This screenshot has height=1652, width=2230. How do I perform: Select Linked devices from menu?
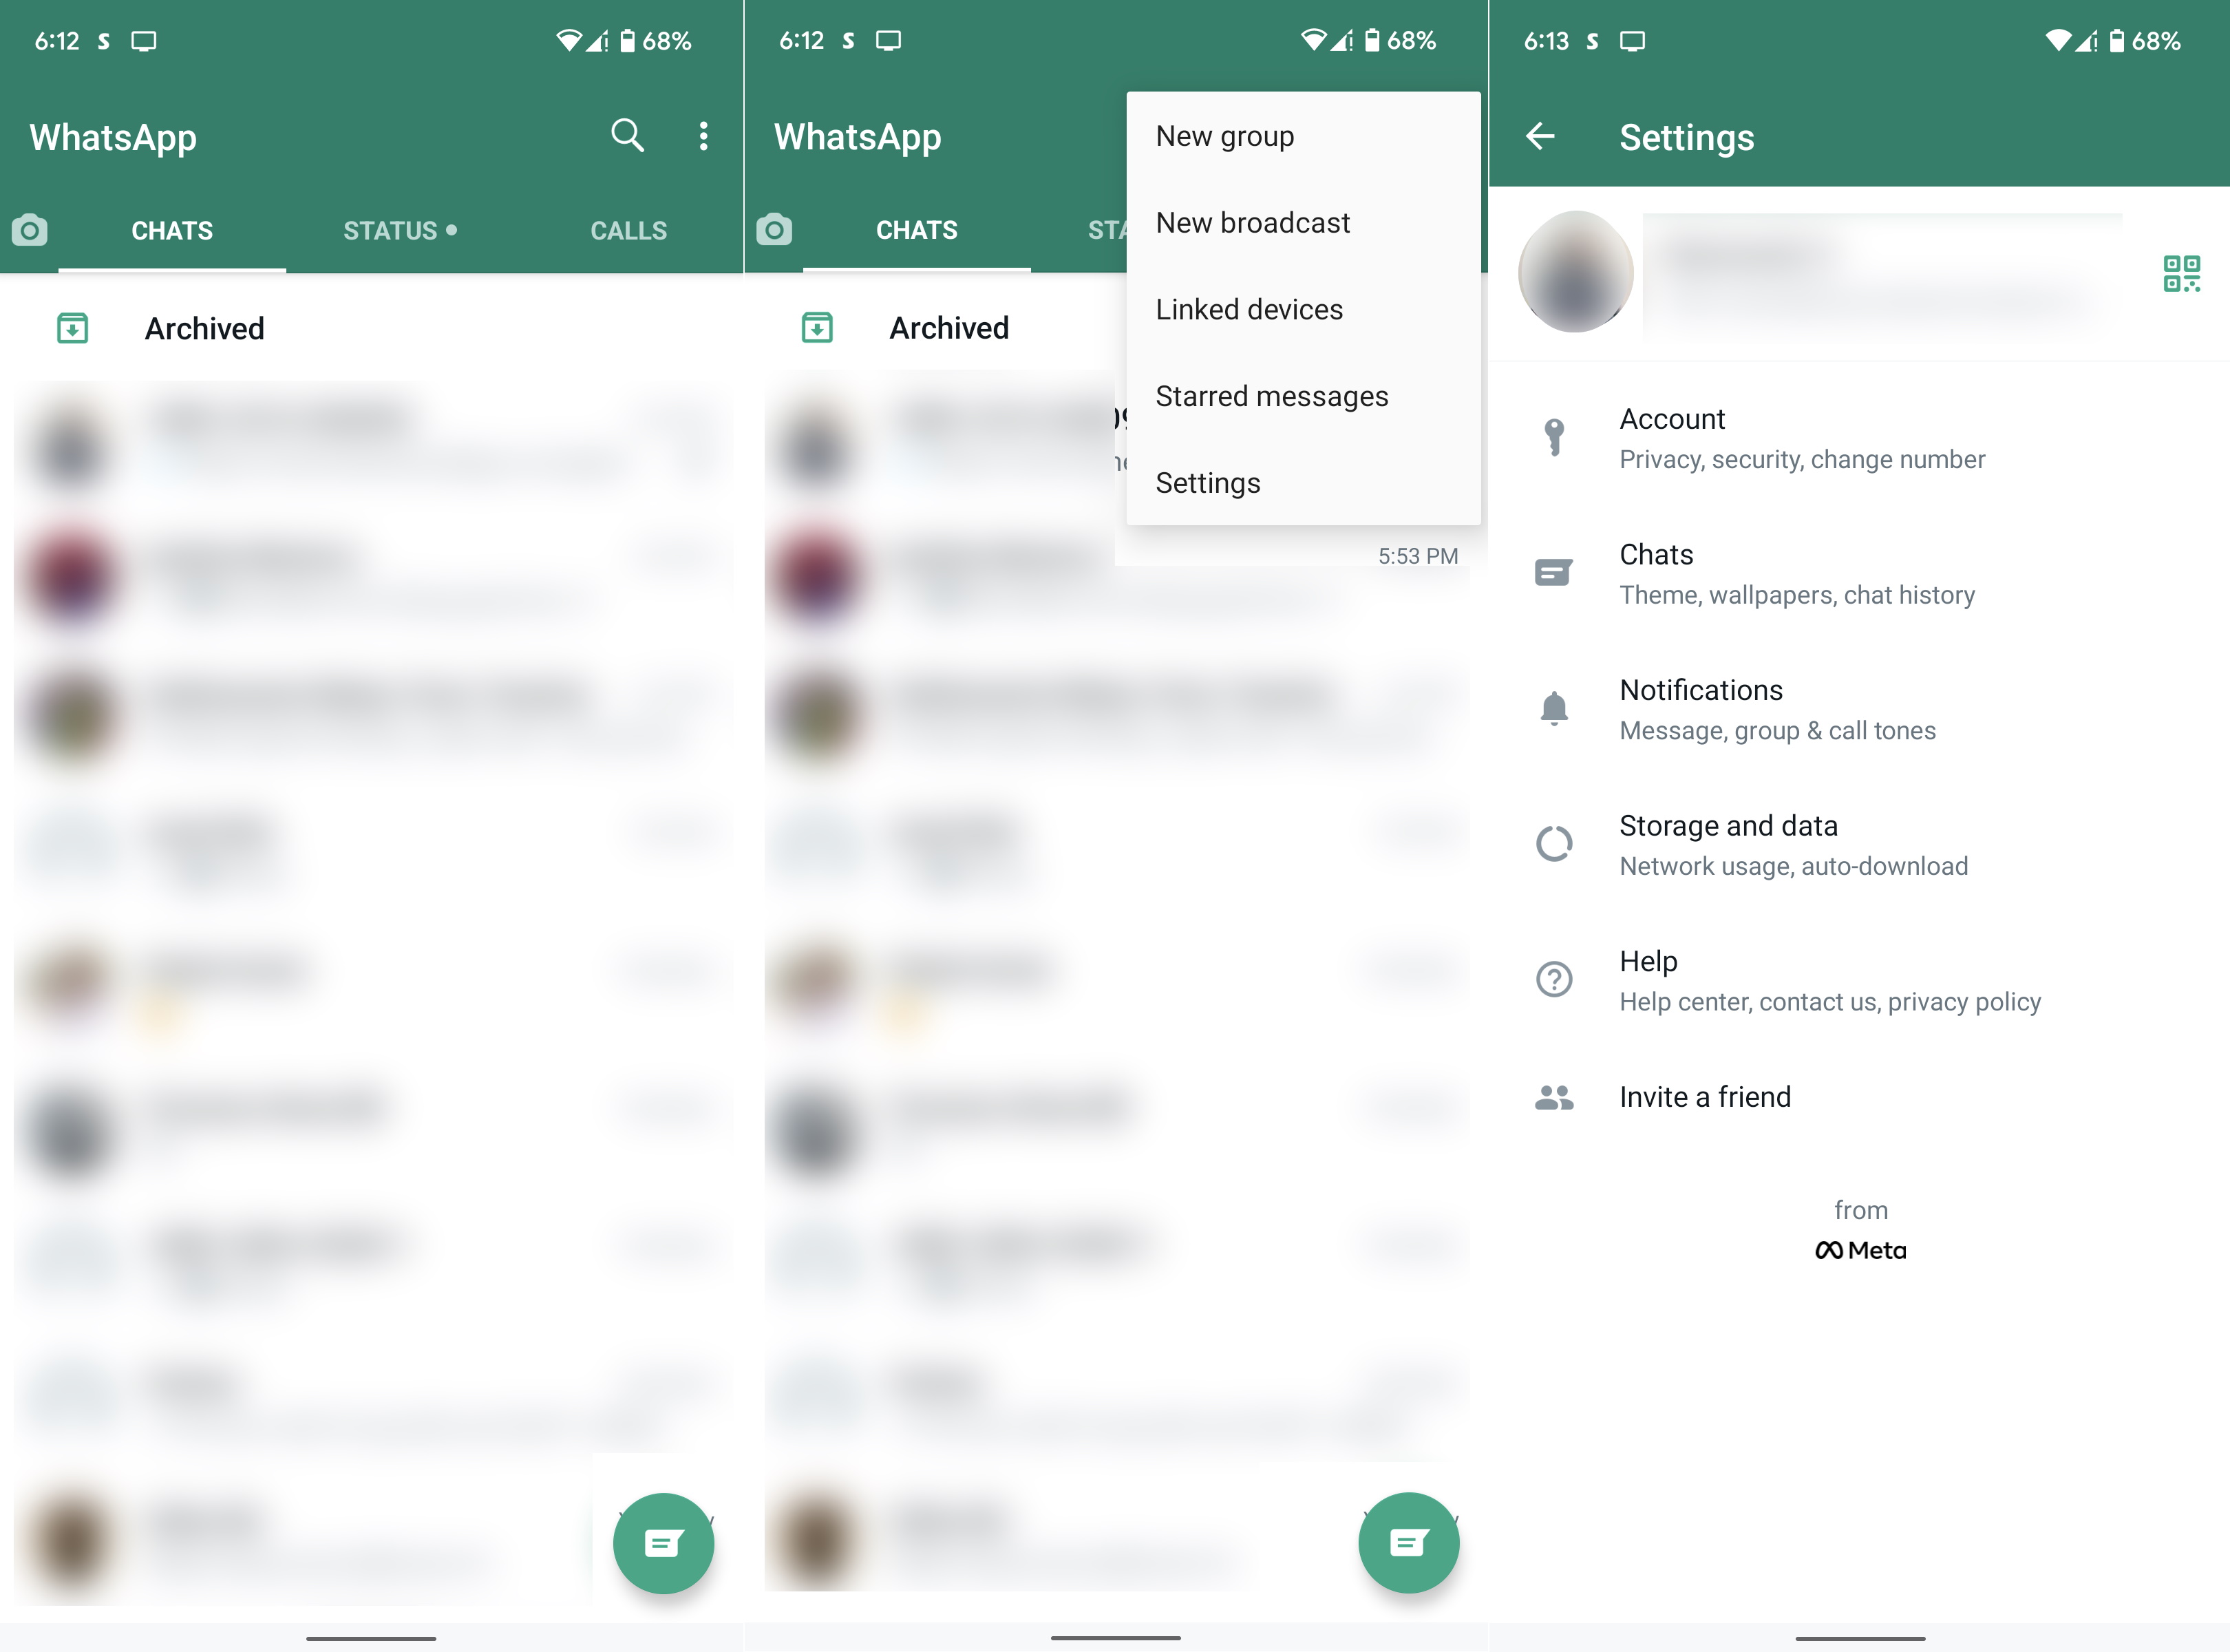click(x=1249, y=309)
